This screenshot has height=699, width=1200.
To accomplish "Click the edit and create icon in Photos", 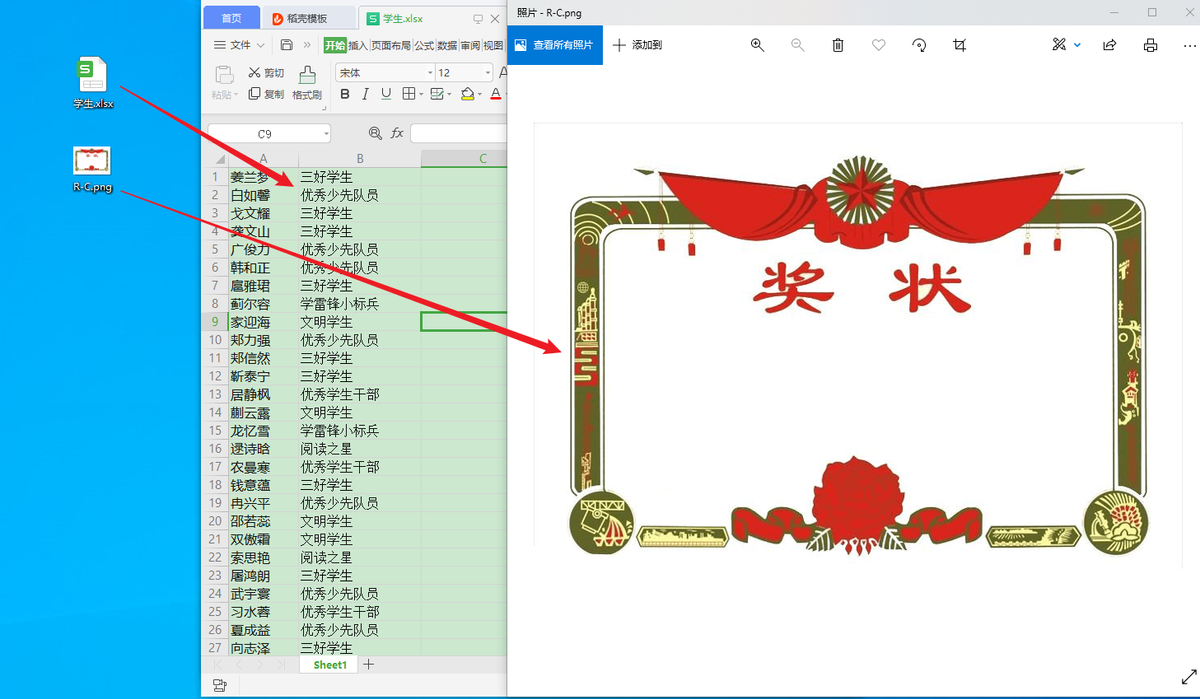I will [x=1059, y=45].
